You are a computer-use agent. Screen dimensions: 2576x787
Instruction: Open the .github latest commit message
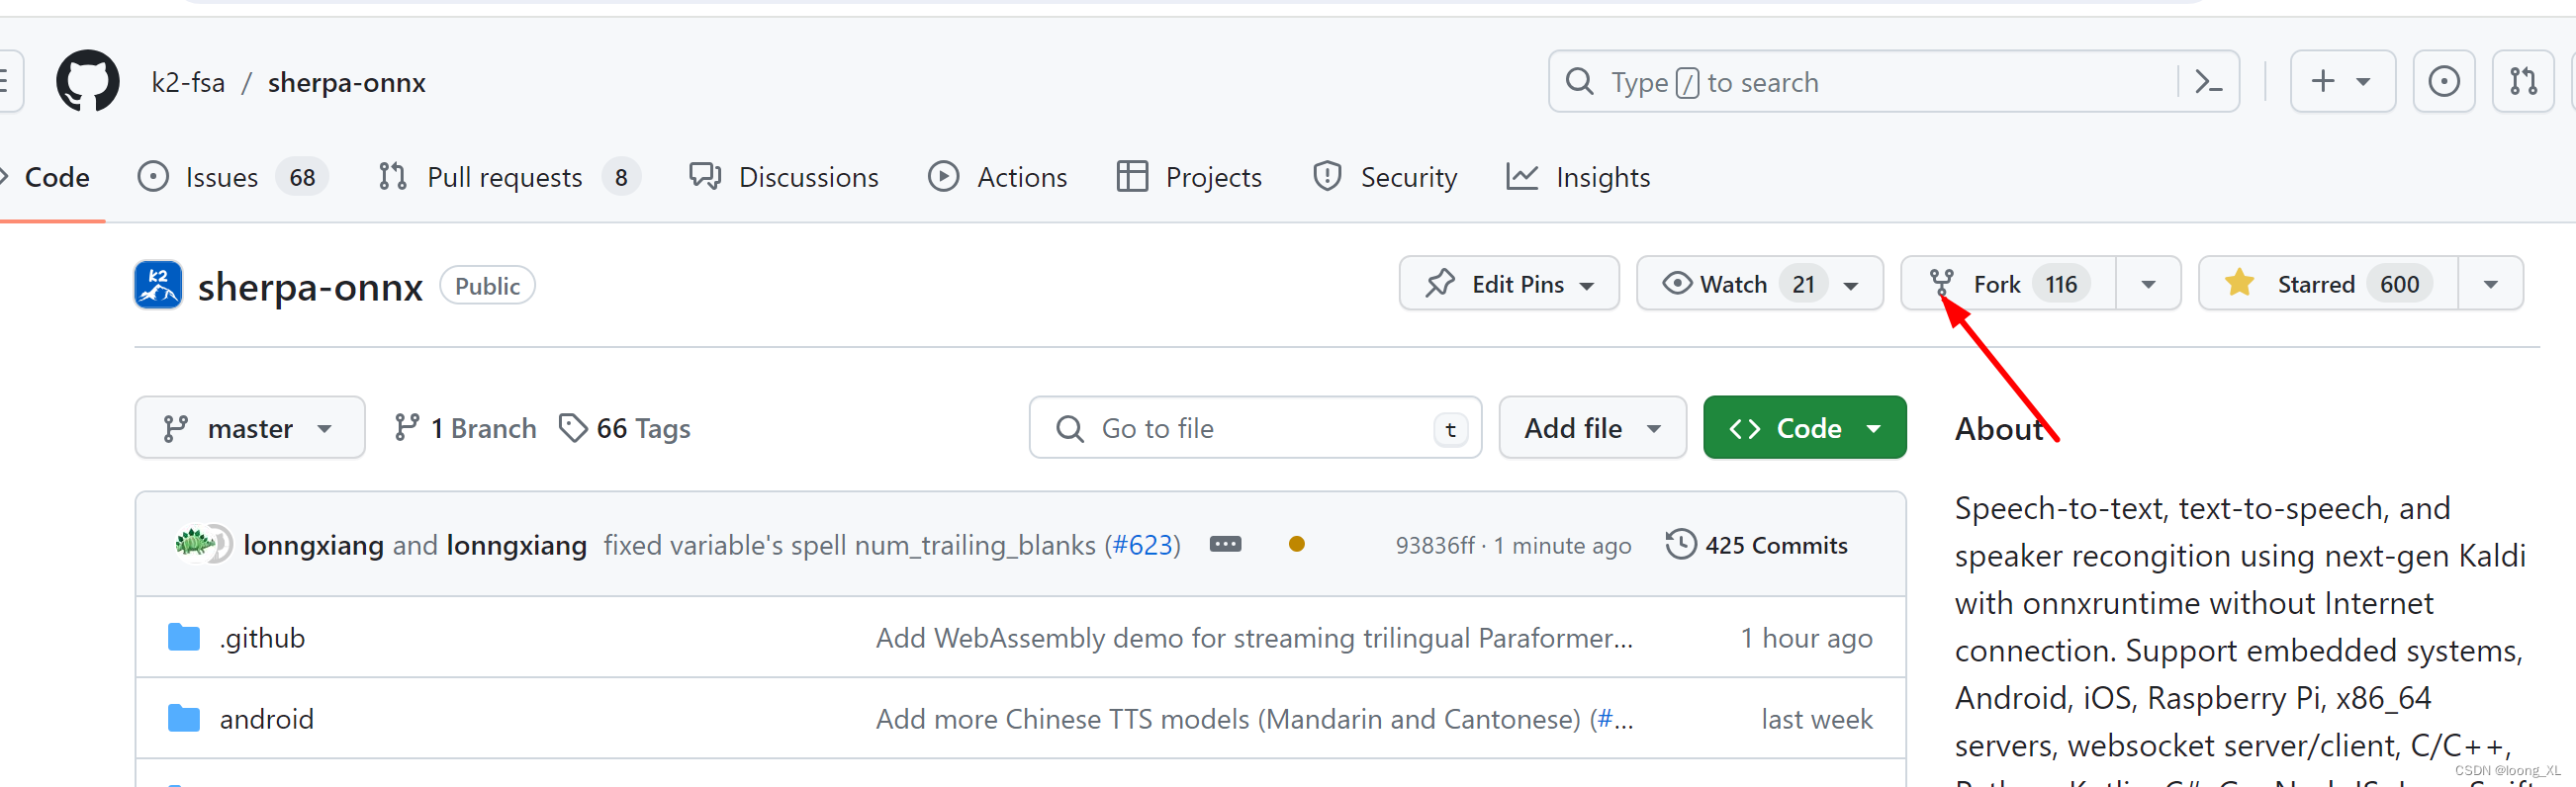pyautogui.click(x=1254, y=638)
